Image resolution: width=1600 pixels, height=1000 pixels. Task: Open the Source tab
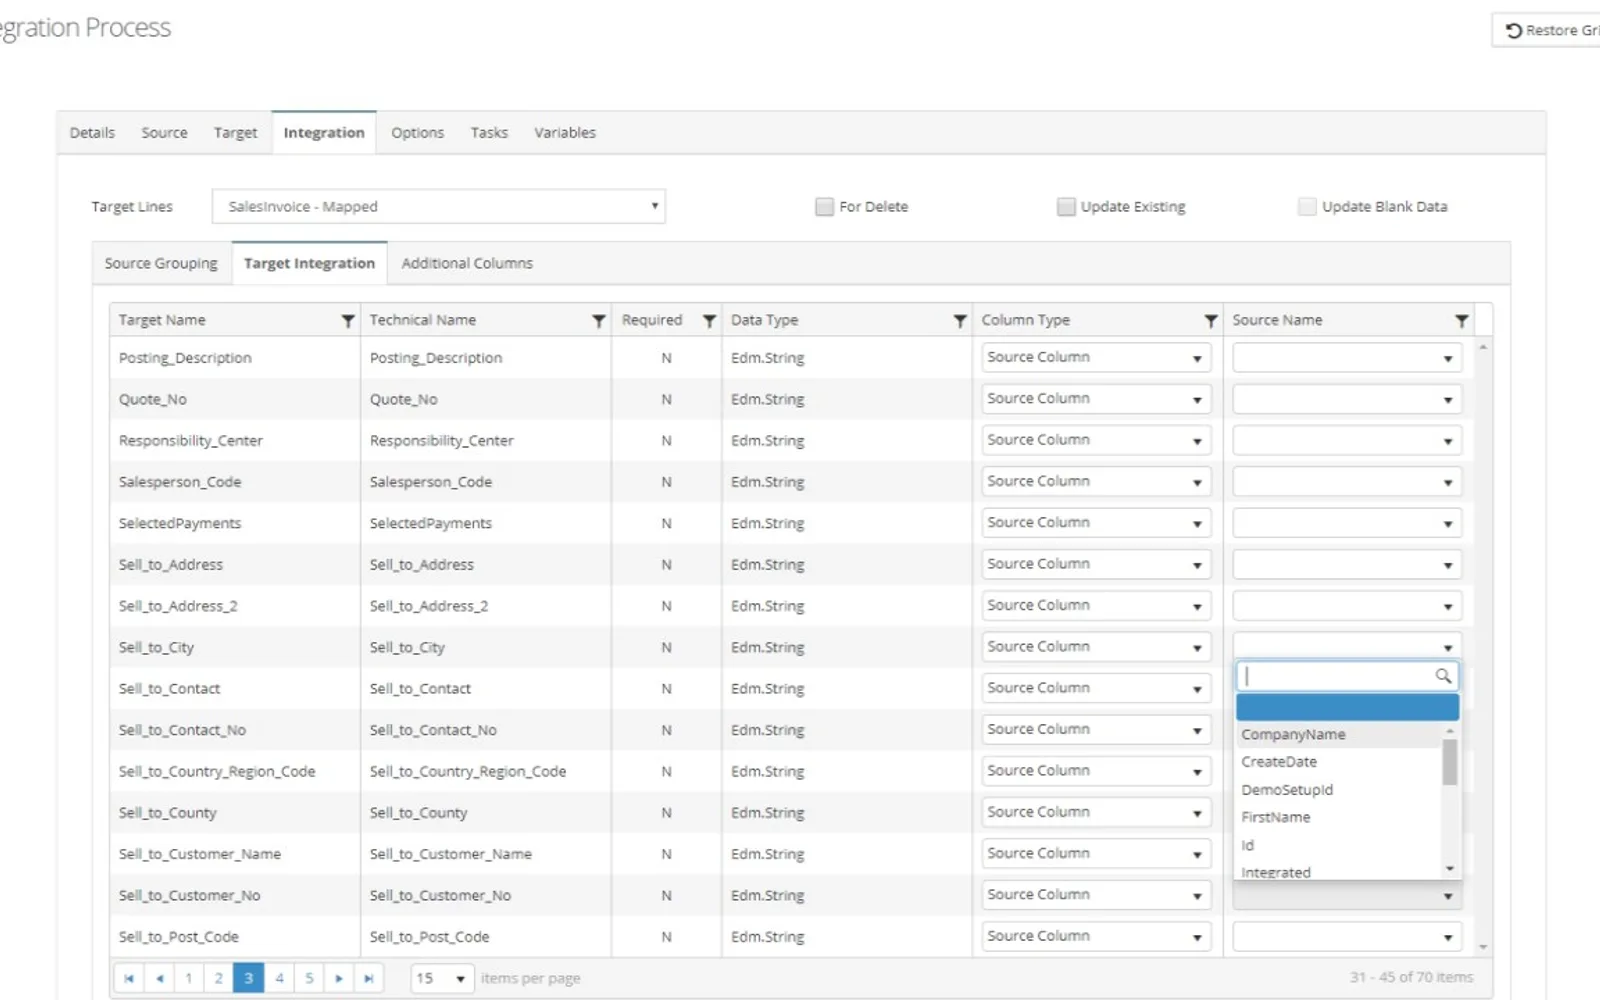[164, 133]
